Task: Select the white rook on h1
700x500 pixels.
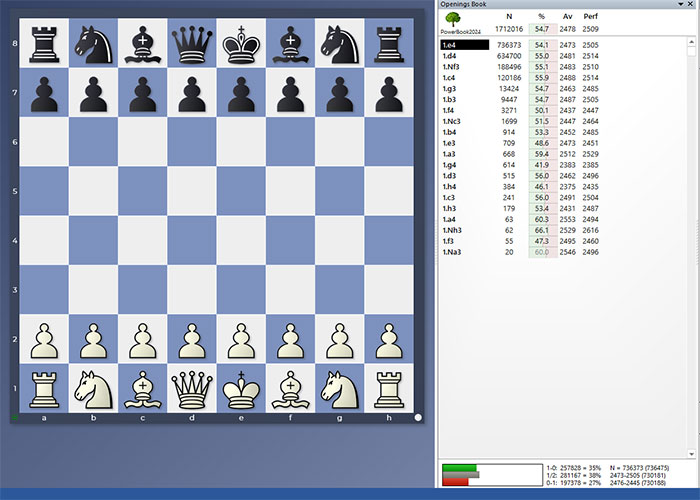Action: pyautogui.click(x=389, y=390)
